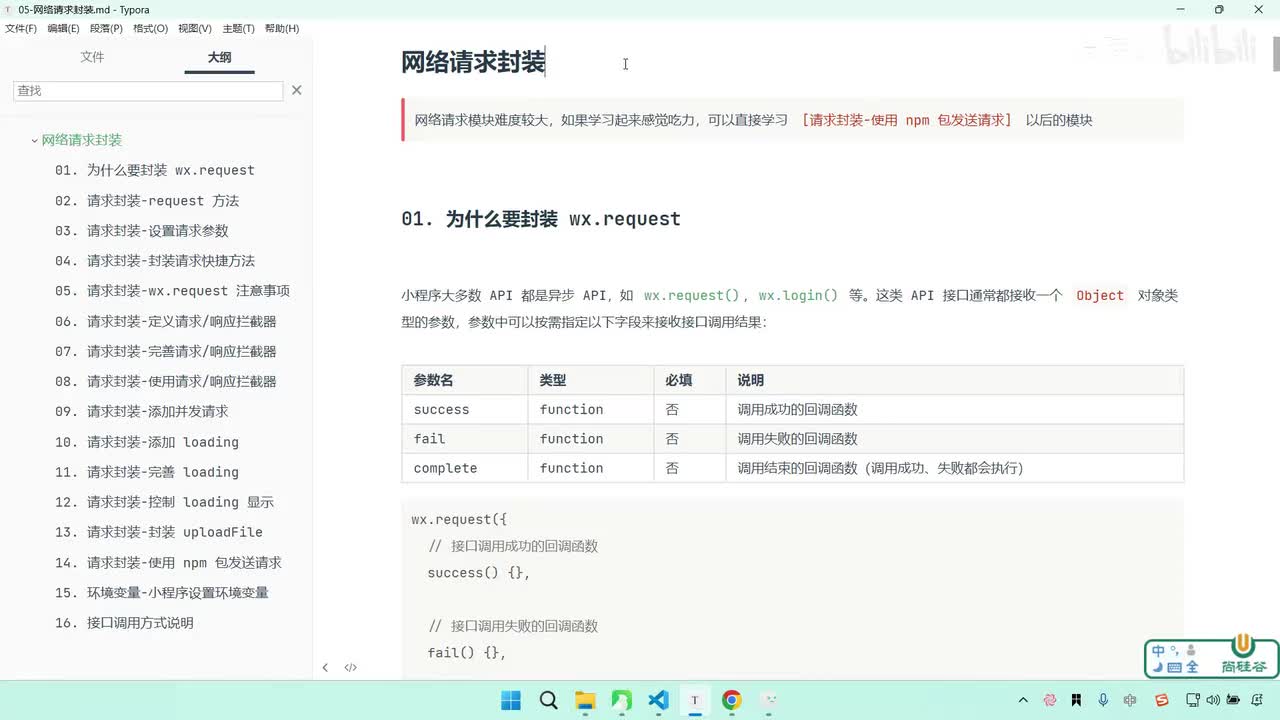The width and height of the screenshot is (1280, 720).
Task: Jump to 15. 环境变量-小程序设置环境变量
Action: click(162, 592)
